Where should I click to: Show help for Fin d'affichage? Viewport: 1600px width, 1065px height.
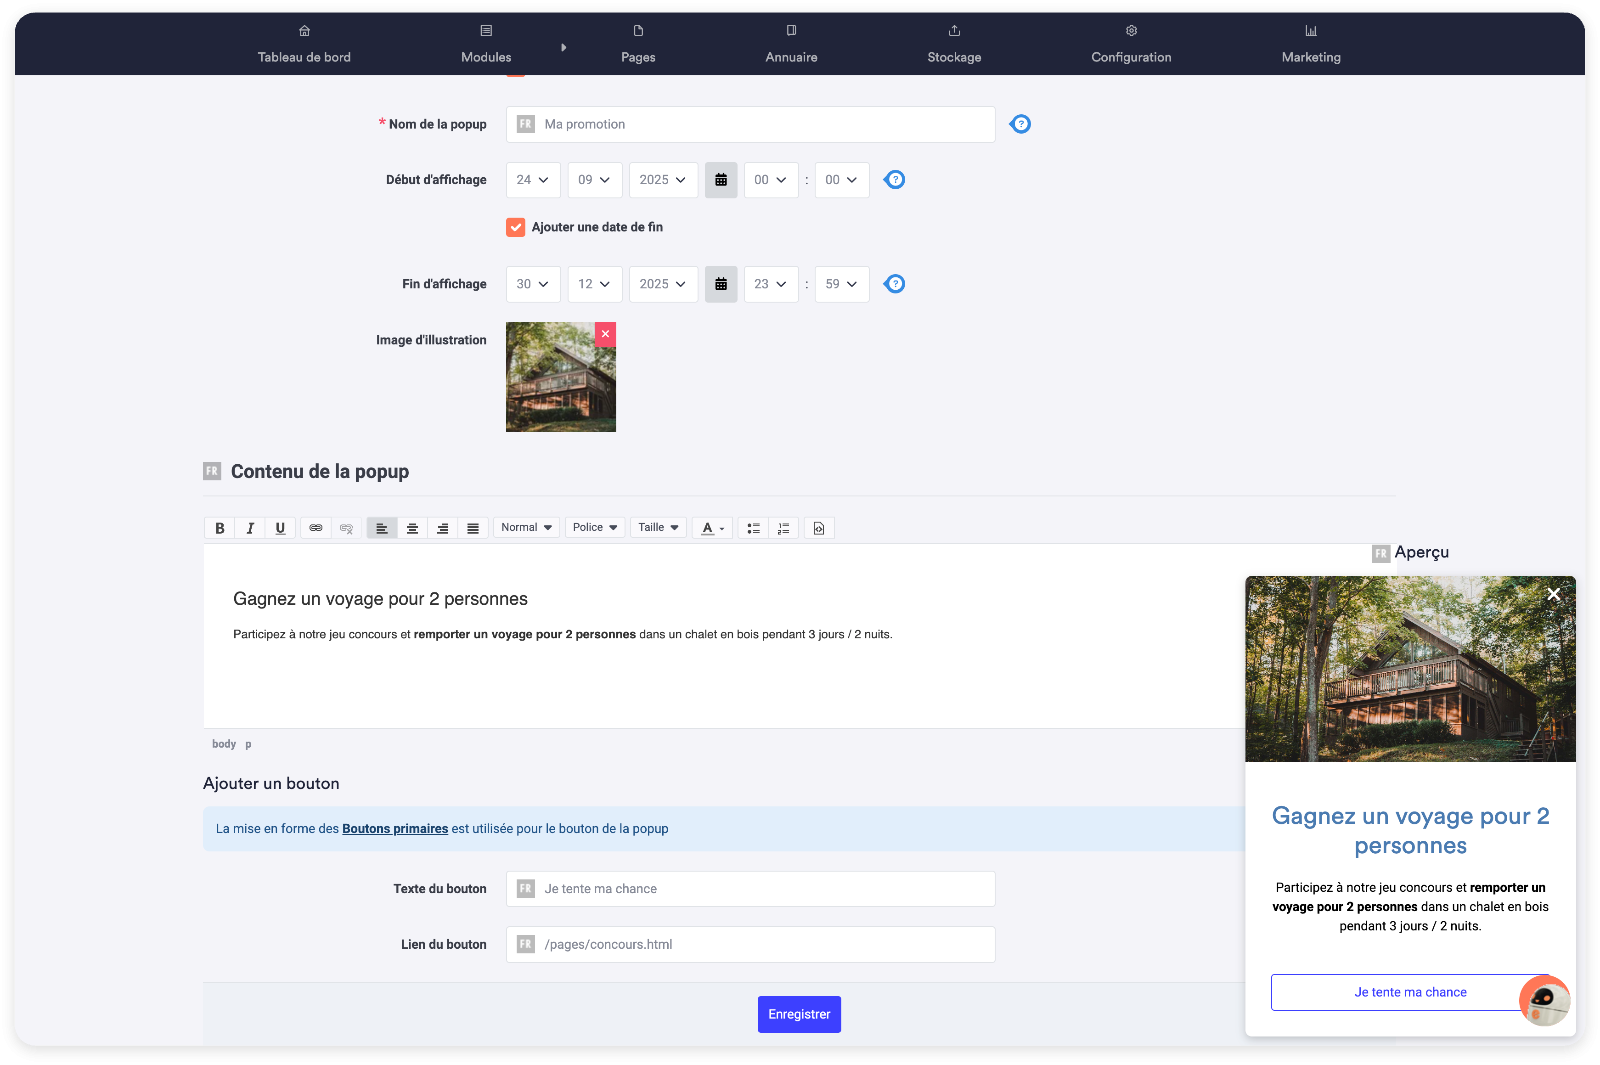(x=895, y=284)
